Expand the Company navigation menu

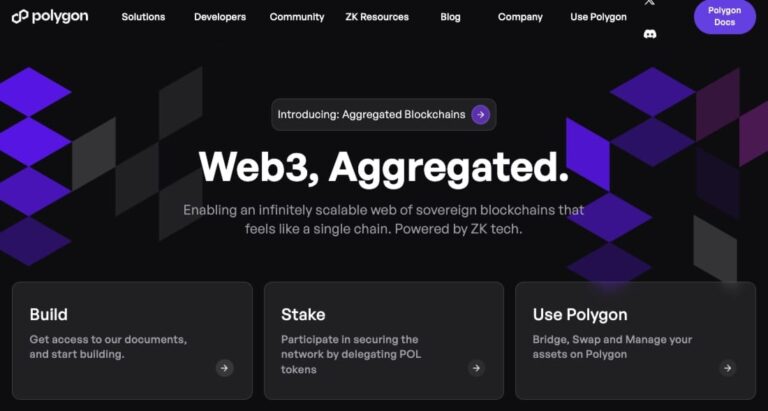tap(520, 17)
